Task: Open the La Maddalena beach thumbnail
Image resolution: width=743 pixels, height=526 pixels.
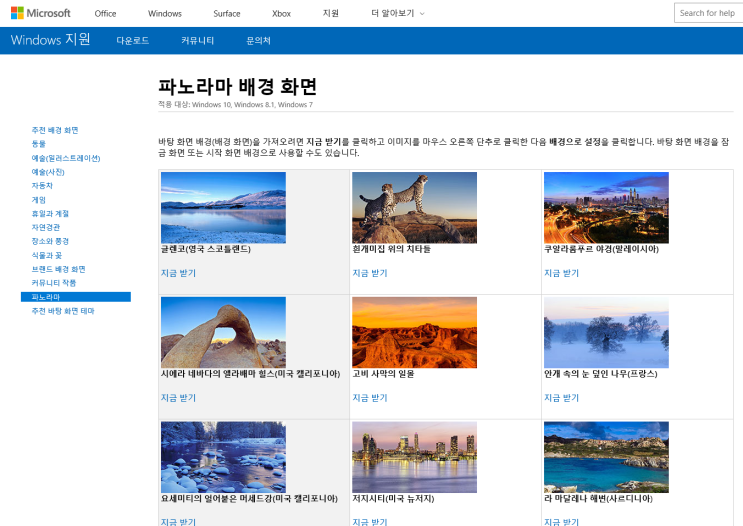Action: [x=606, y=457]
